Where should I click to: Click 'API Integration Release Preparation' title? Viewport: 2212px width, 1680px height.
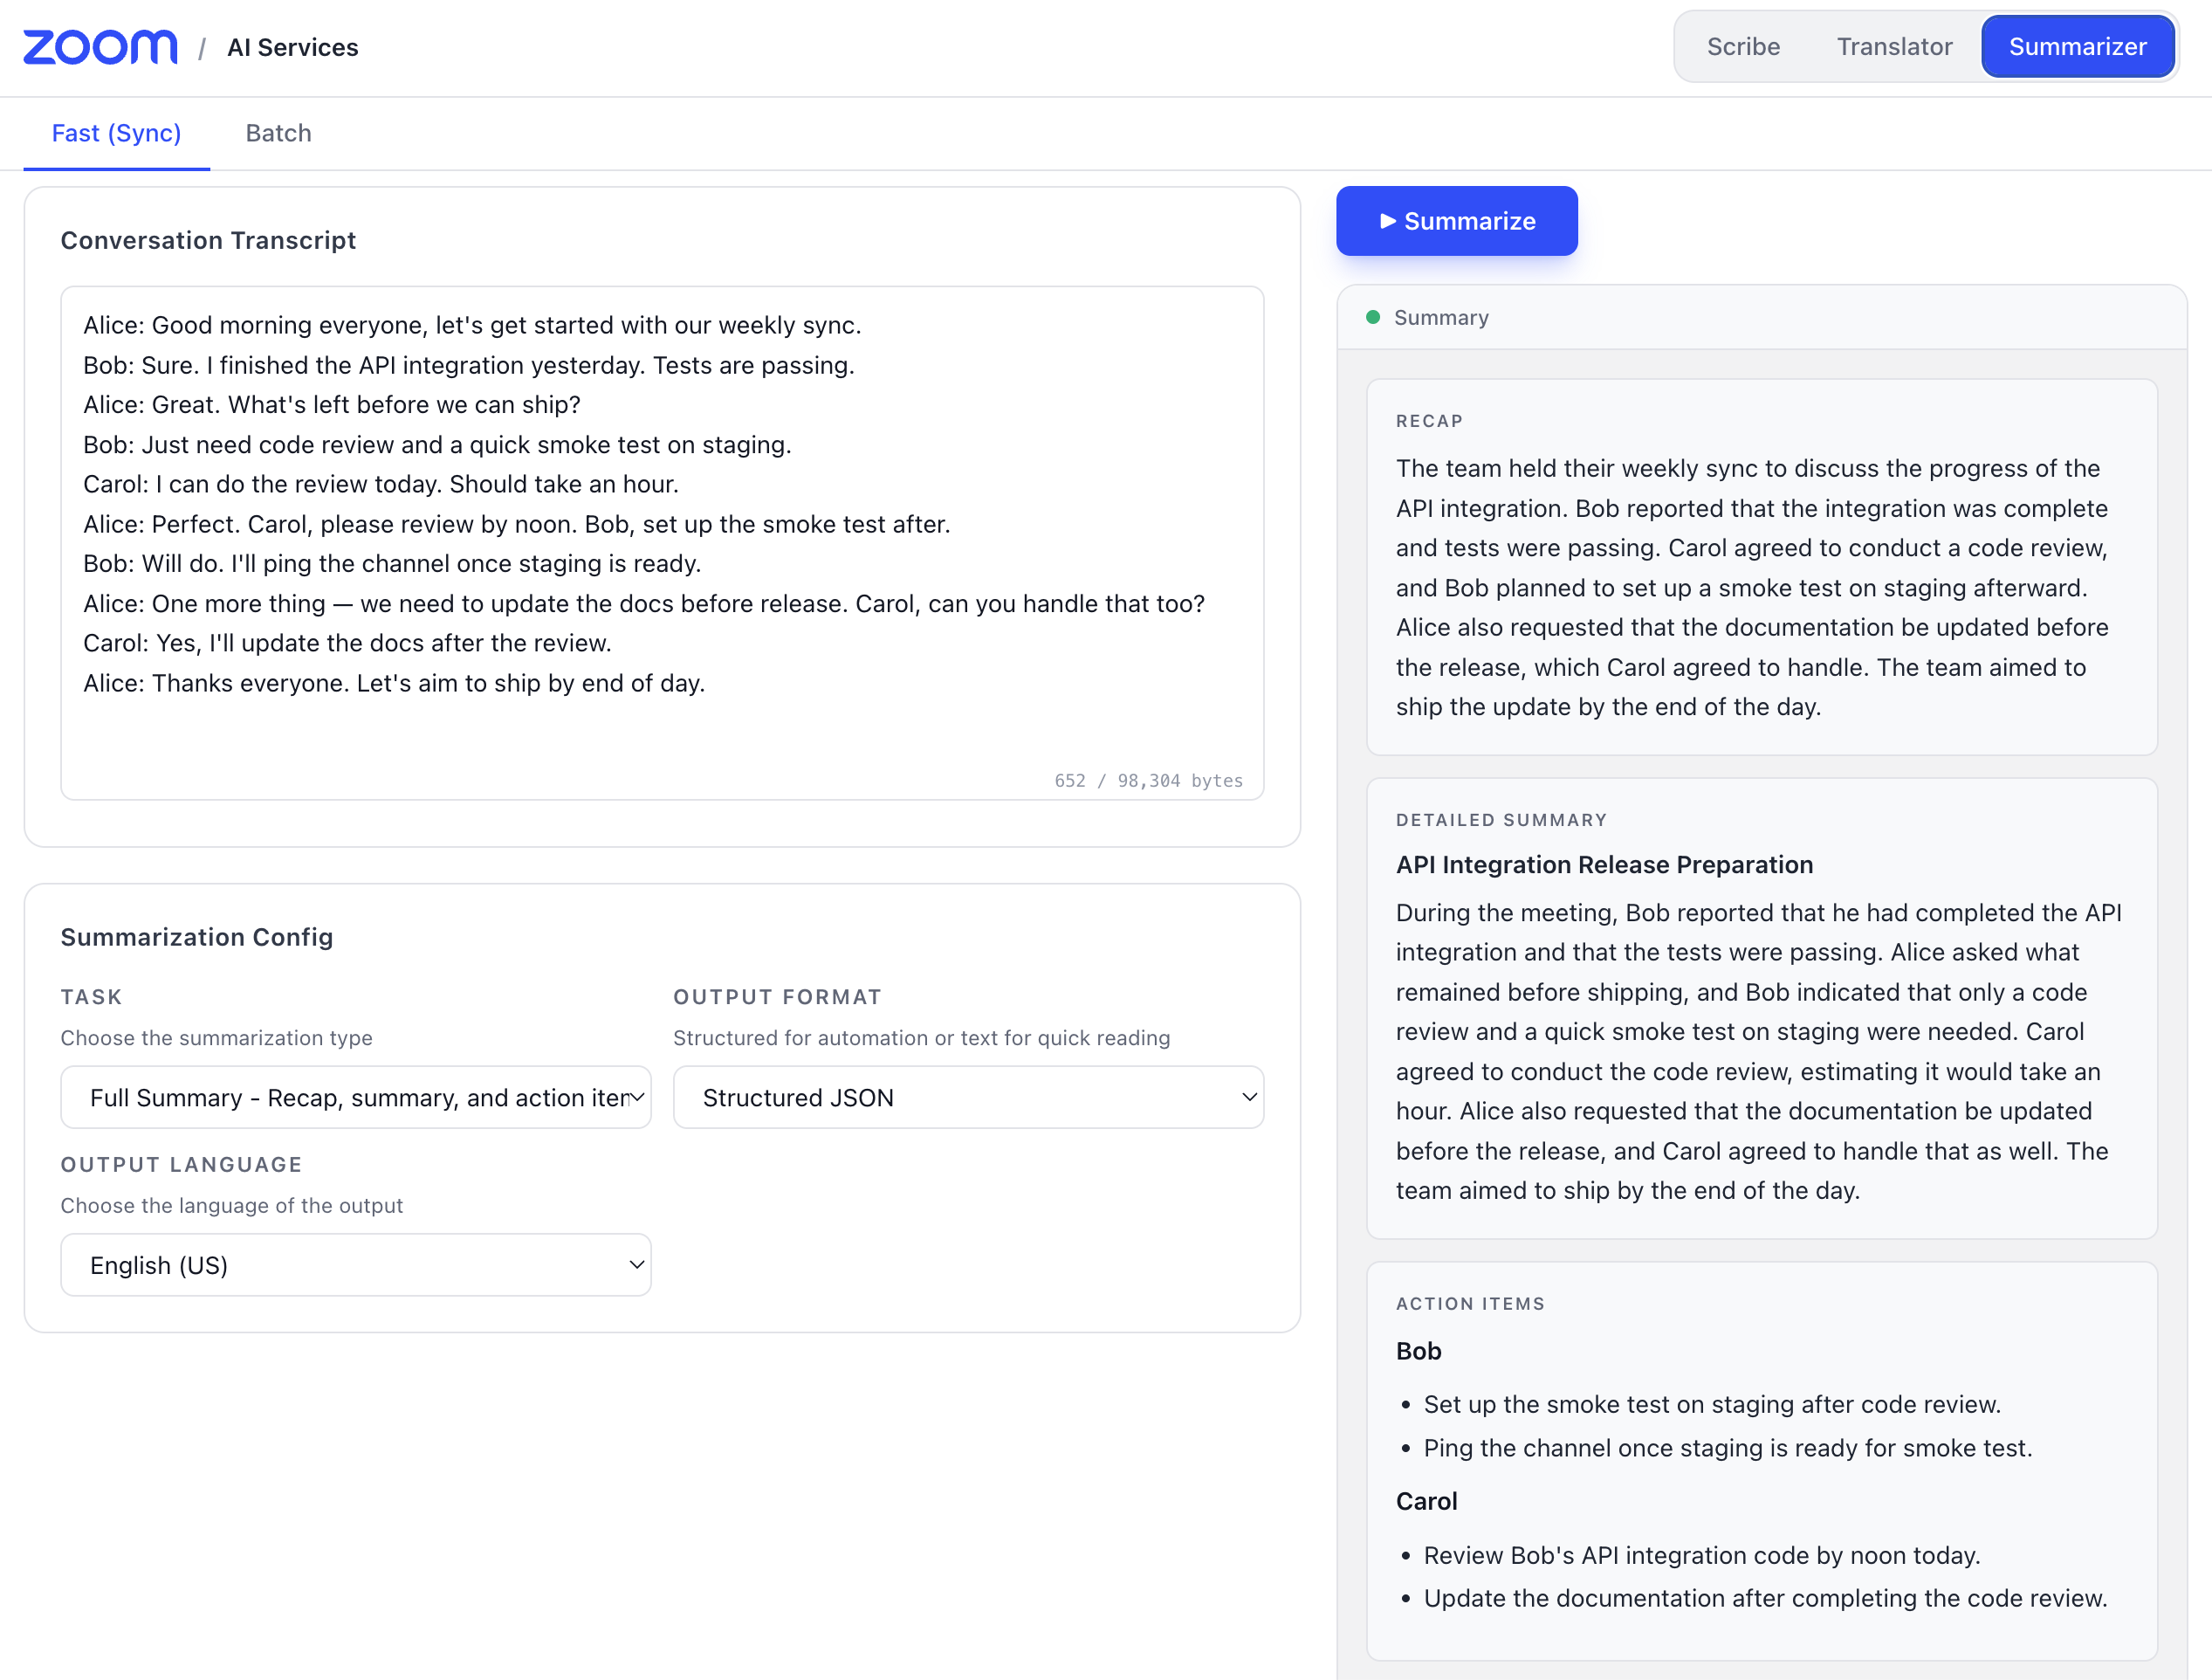(1604, 865)
